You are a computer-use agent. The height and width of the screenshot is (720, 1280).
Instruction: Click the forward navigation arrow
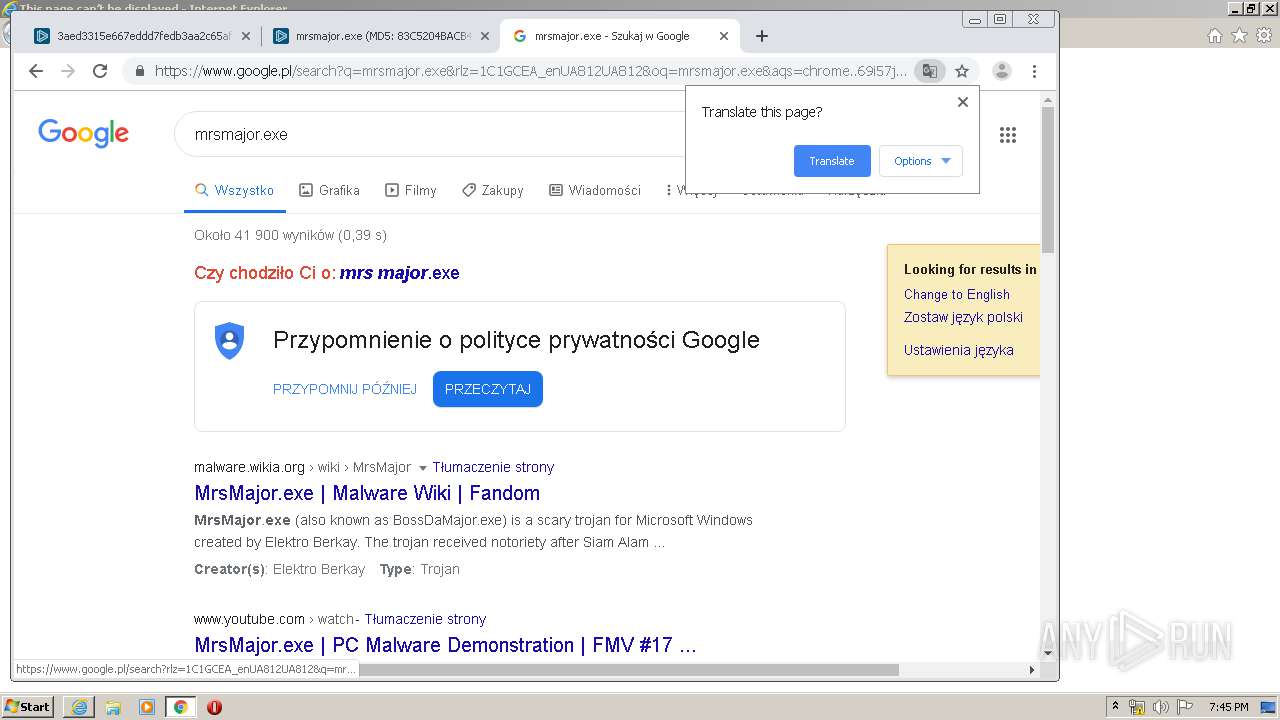click(x=68, y=71)
